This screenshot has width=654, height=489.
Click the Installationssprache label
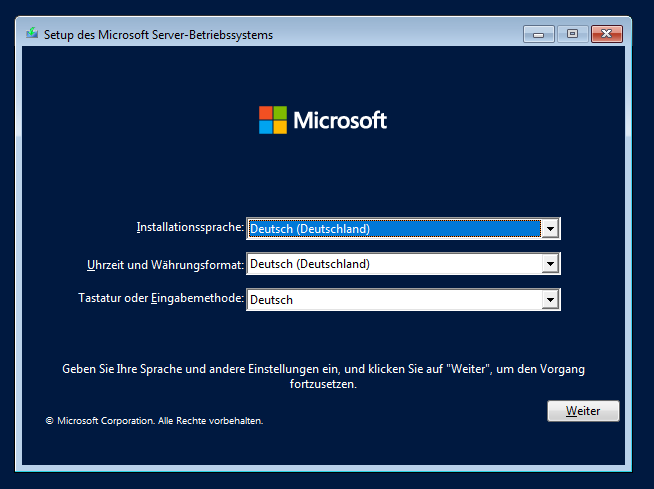[190, 227]
